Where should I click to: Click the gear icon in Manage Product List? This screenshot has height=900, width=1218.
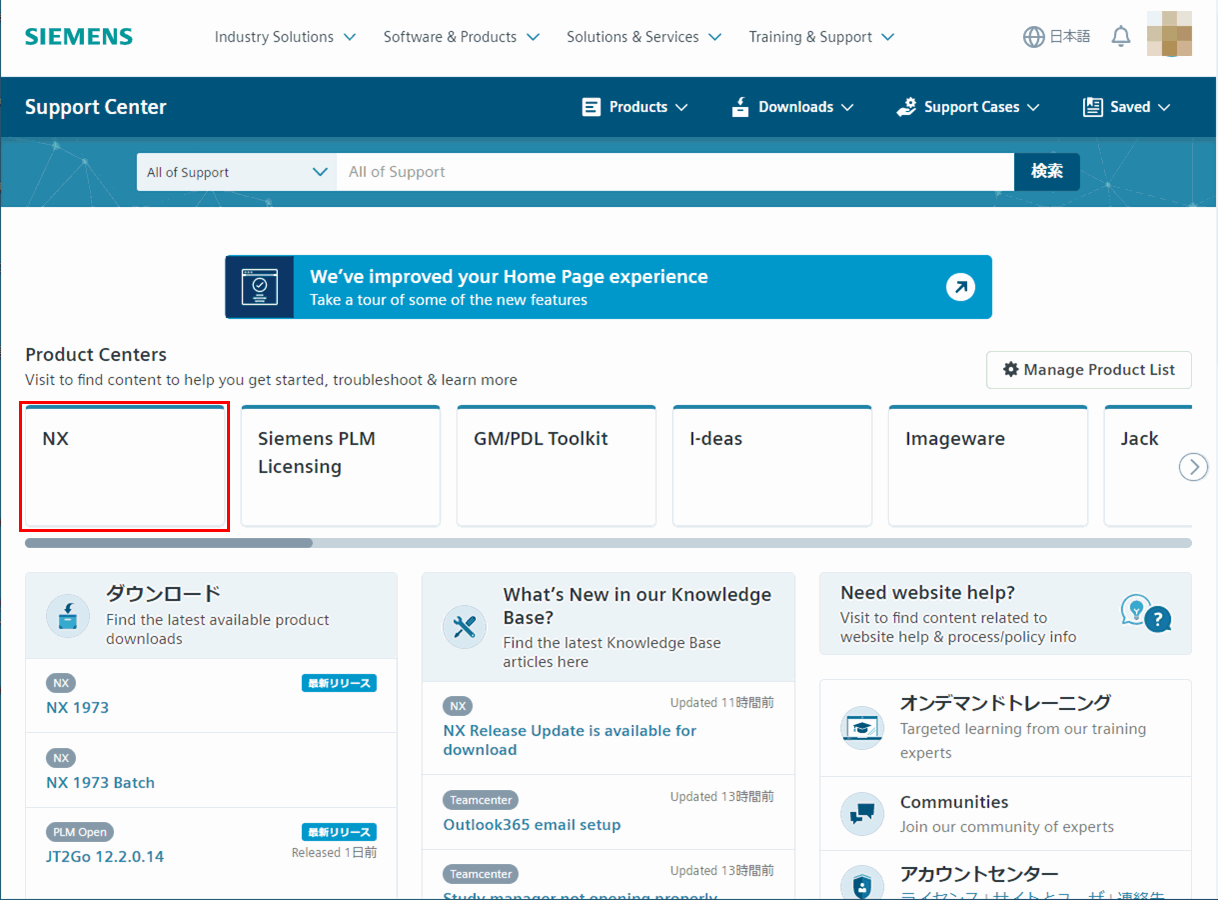click(1011, 370)
